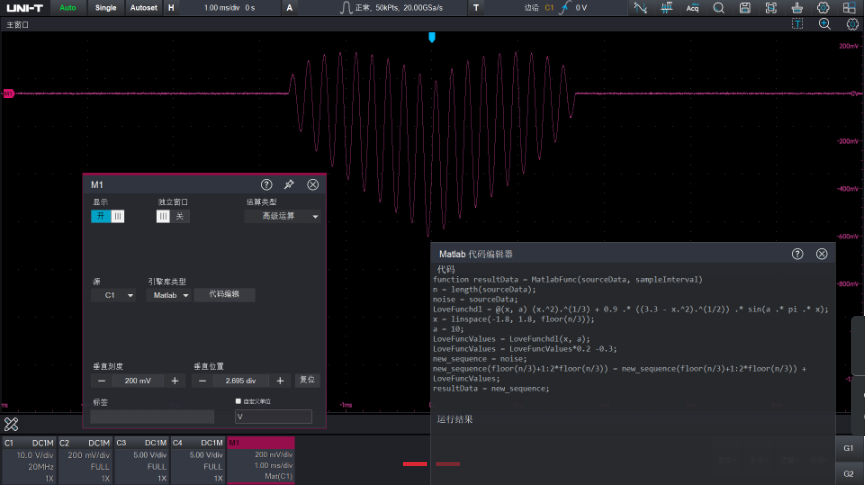Close the Matlab code editor

click(822, 254)
